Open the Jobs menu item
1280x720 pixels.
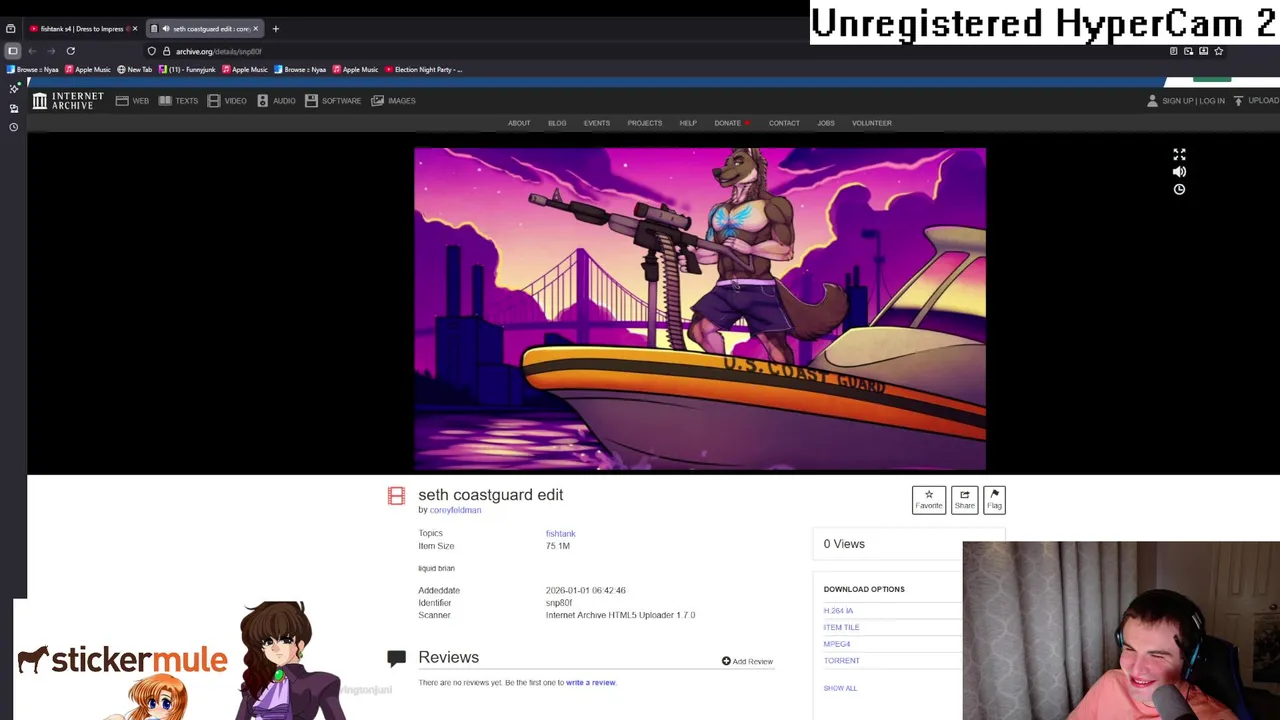[826, 123]
